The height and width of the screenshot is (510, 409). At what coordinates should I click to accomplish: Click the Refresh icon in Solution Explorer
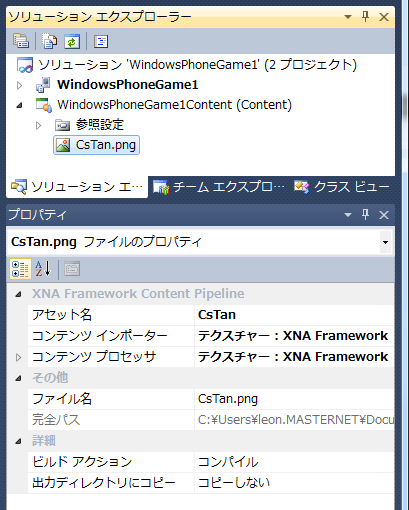[72, 41]
